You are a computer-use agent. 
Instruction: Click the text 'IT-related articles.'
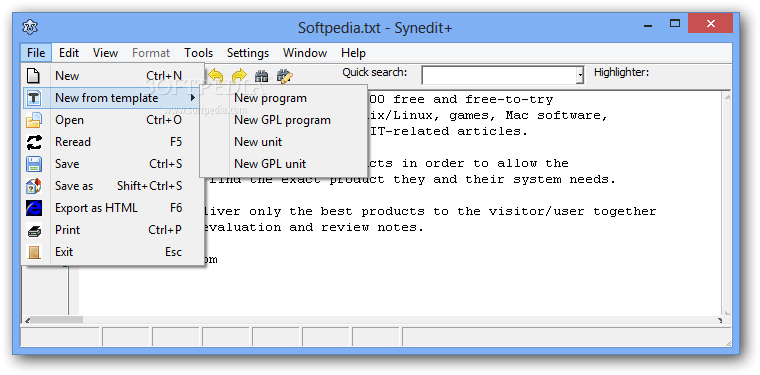(x=448, y=131)
